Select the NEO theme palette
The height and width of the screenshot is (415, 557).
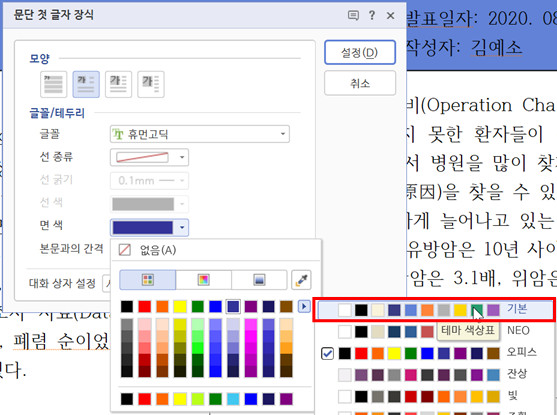pyautogui.click(x=434, y=331)
